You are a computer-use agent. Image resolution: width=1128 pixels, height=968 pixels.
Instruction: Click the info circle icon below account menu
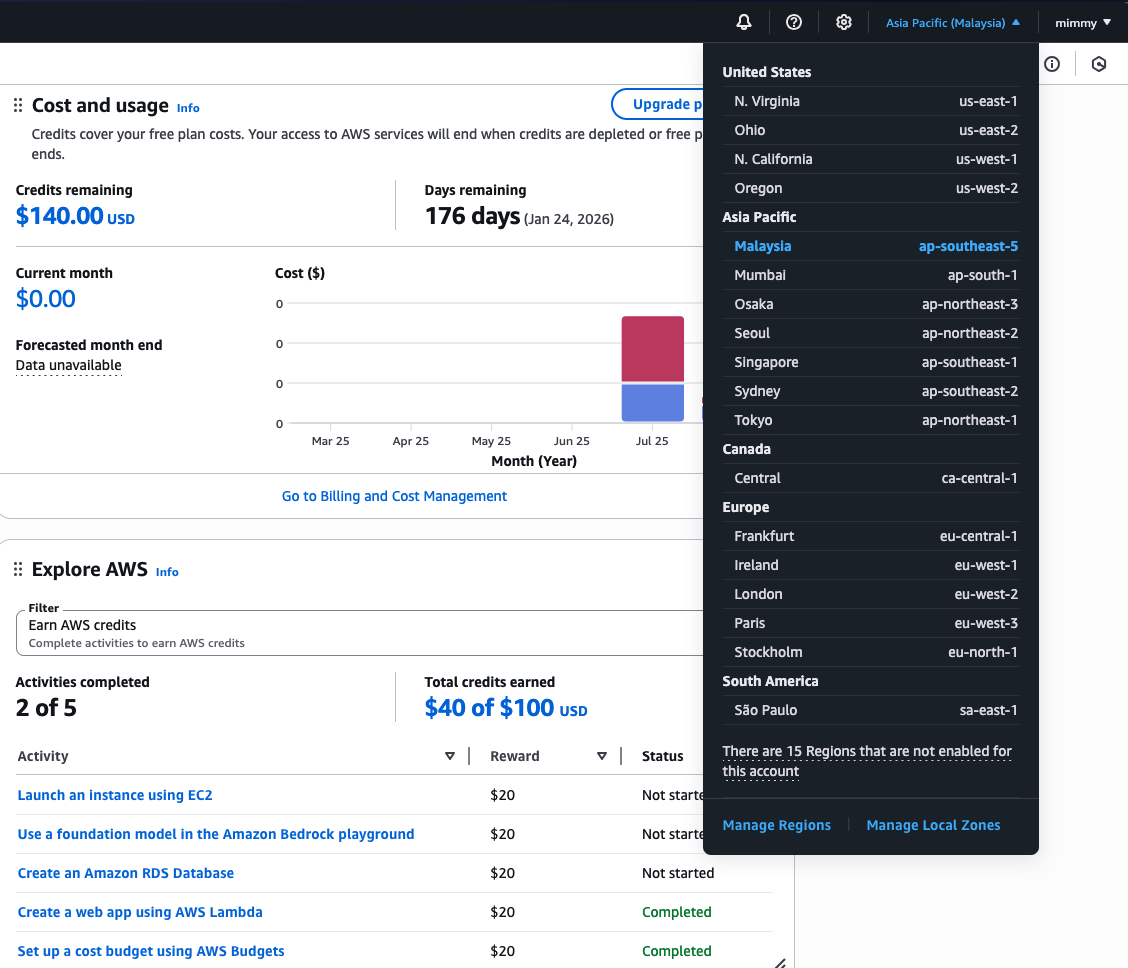tap(1052, 64)
